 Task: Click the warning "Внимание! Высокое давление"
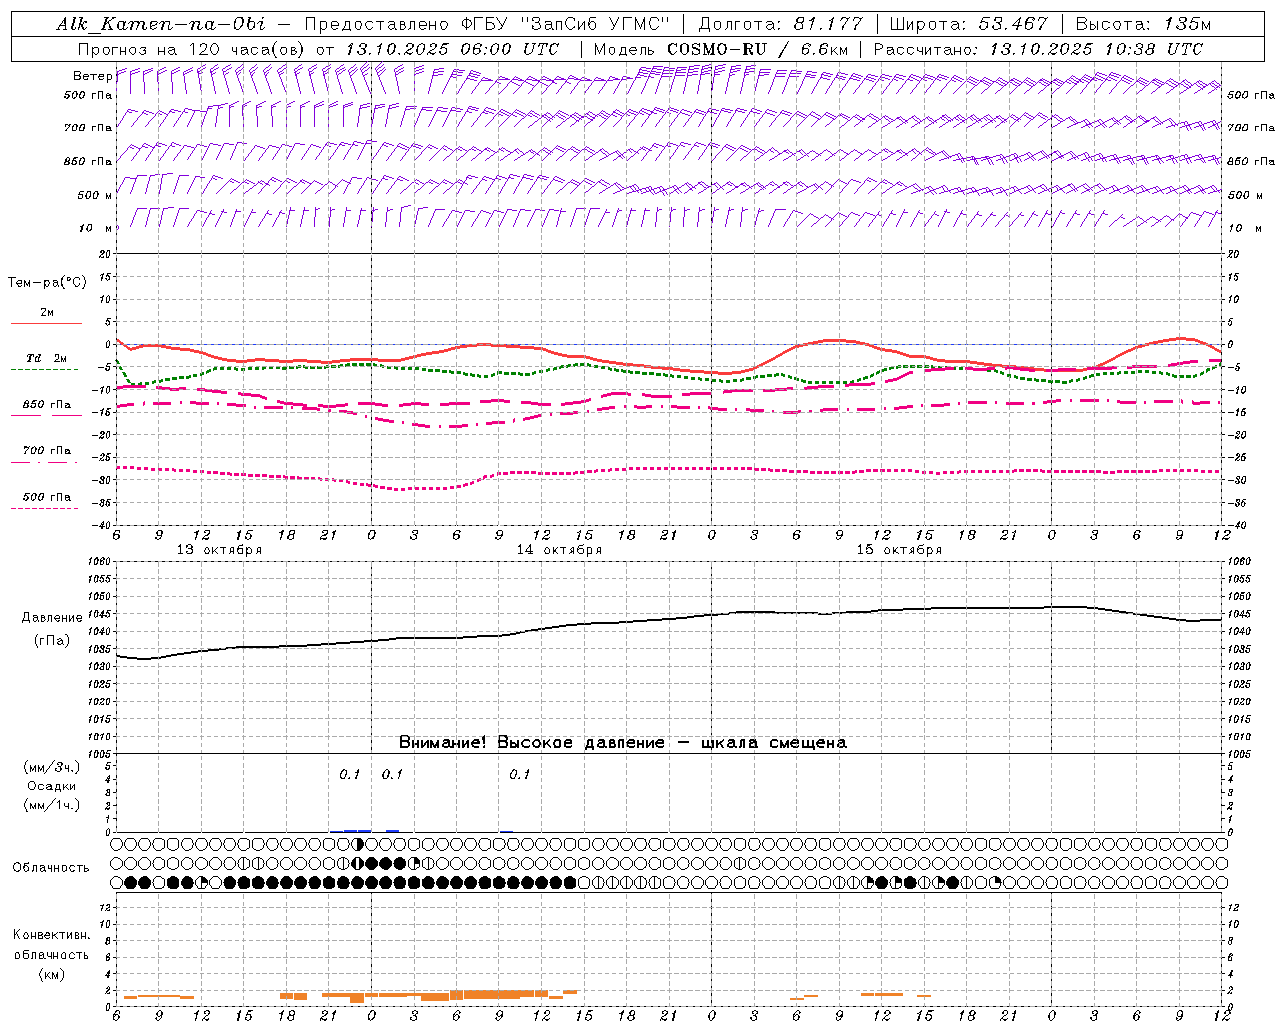pos(532,743)
